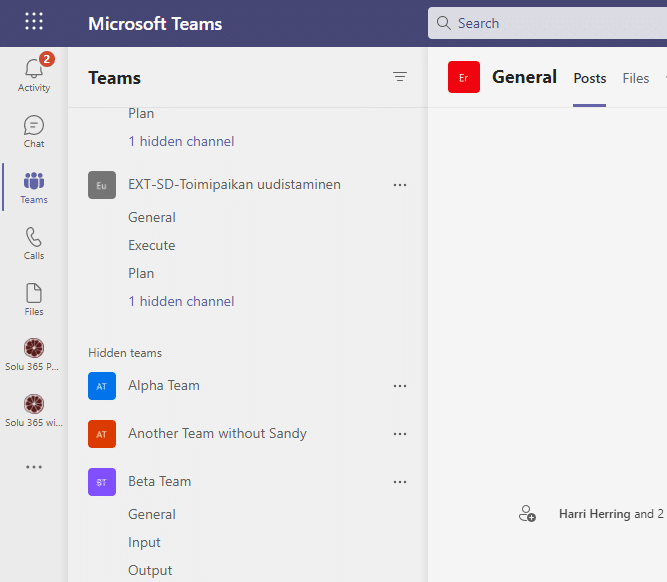Expand hidden channel link below EXT-SD-Toimipaikan Plan
667x582 pixels.
(x=181, y=301)
